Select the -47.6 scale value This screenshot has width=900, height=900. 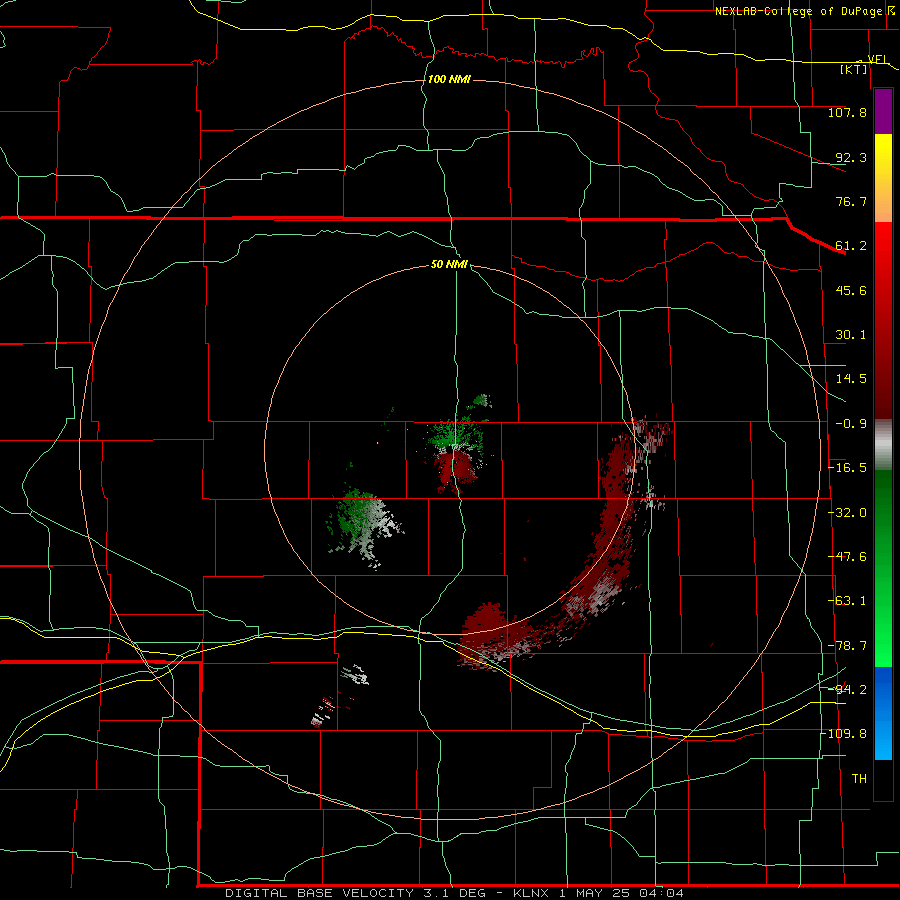(x=847, y=557)
